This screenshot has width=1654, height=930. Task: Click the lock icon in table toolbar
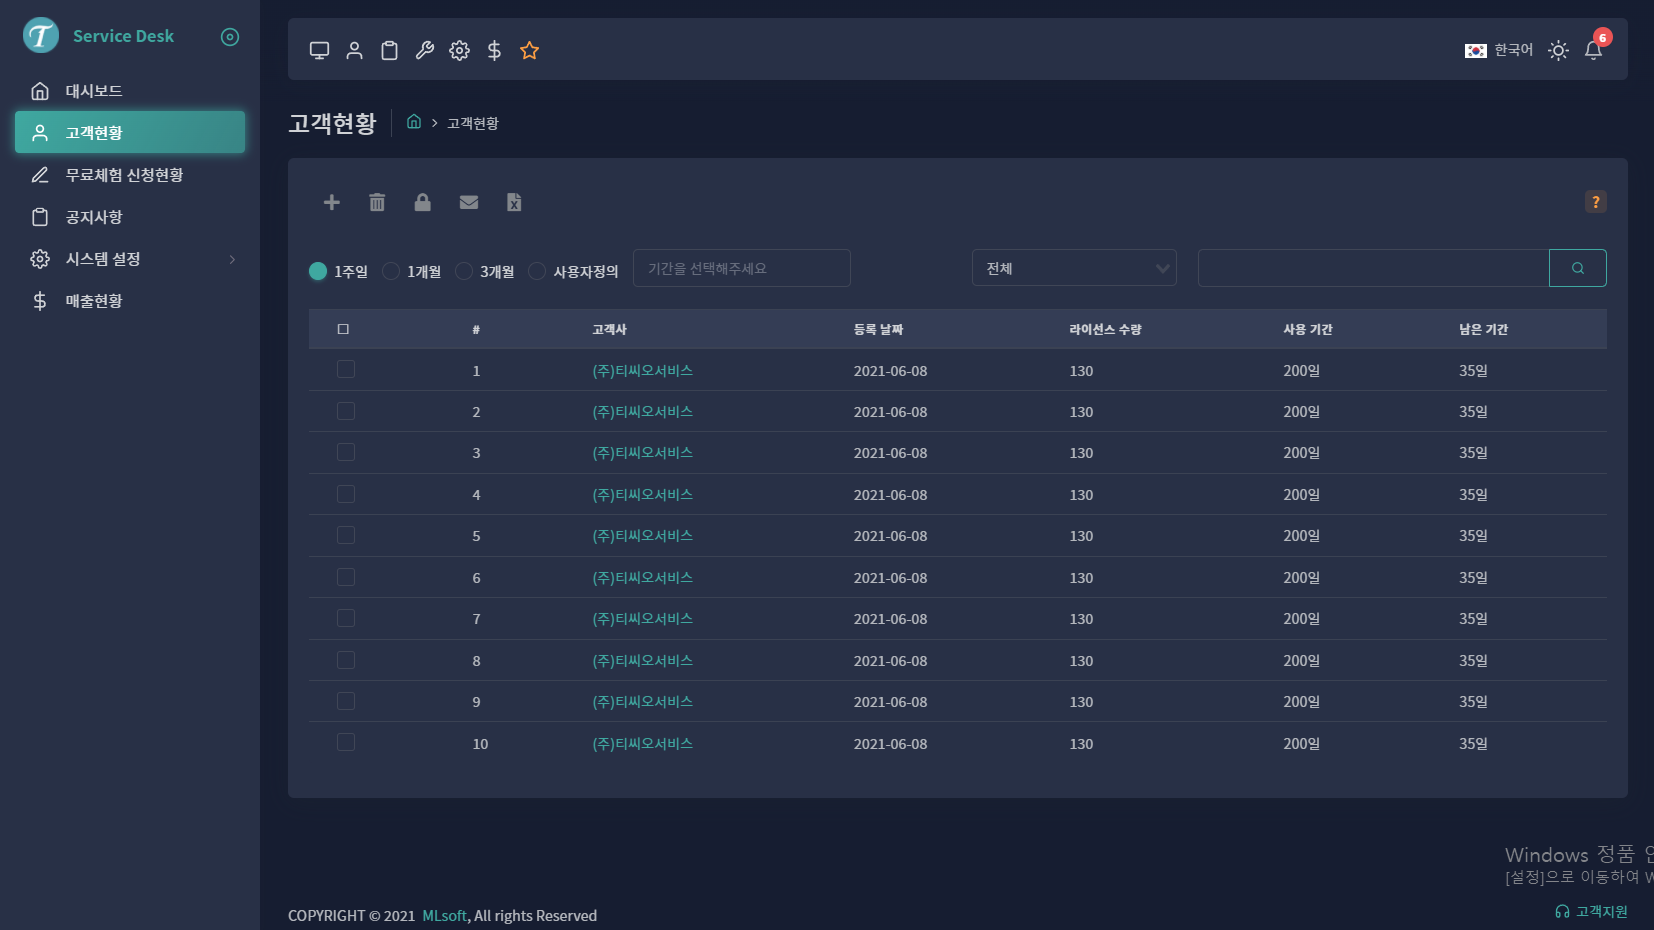[423, 202]
